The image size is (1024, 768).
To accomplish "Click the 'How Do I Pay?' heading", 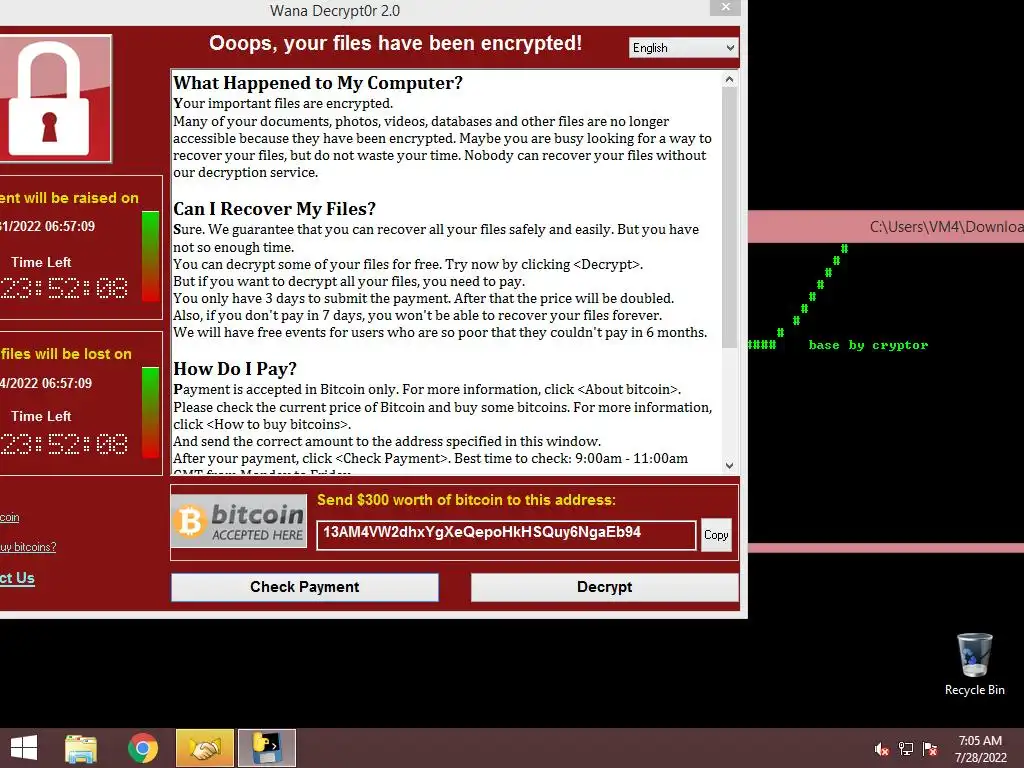I will (235, 369).
